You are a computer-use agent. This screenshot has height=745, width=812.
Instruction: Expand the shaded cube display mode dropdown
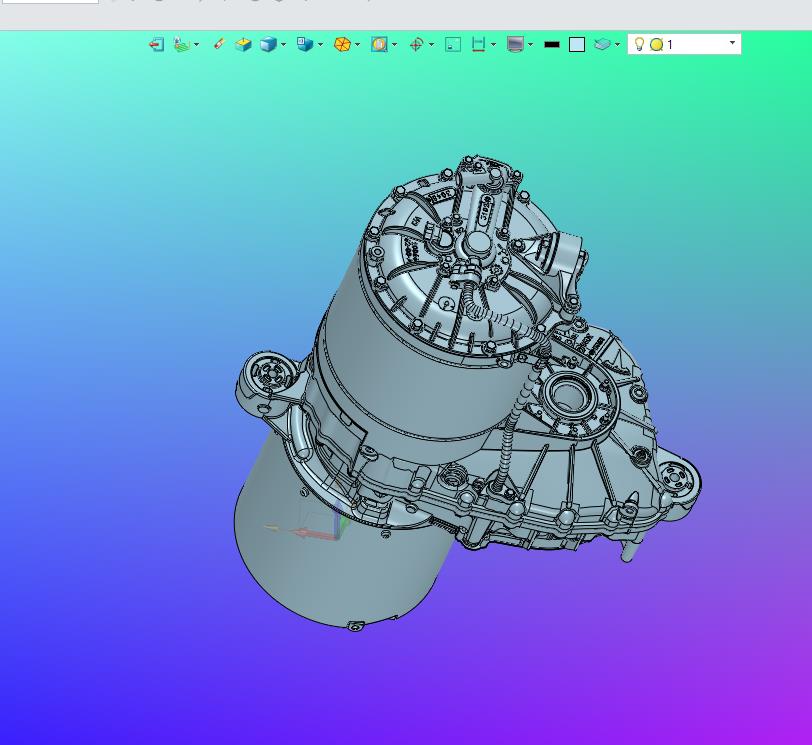283,45
